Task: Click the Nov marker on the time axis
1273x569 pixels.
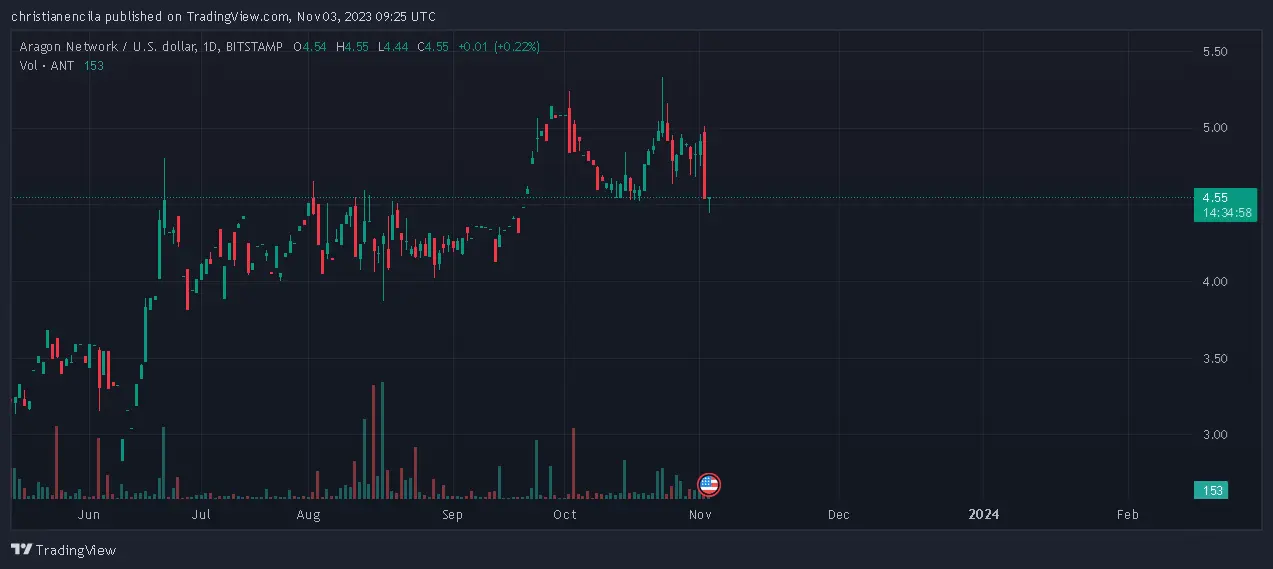Action: pos(700,514)
